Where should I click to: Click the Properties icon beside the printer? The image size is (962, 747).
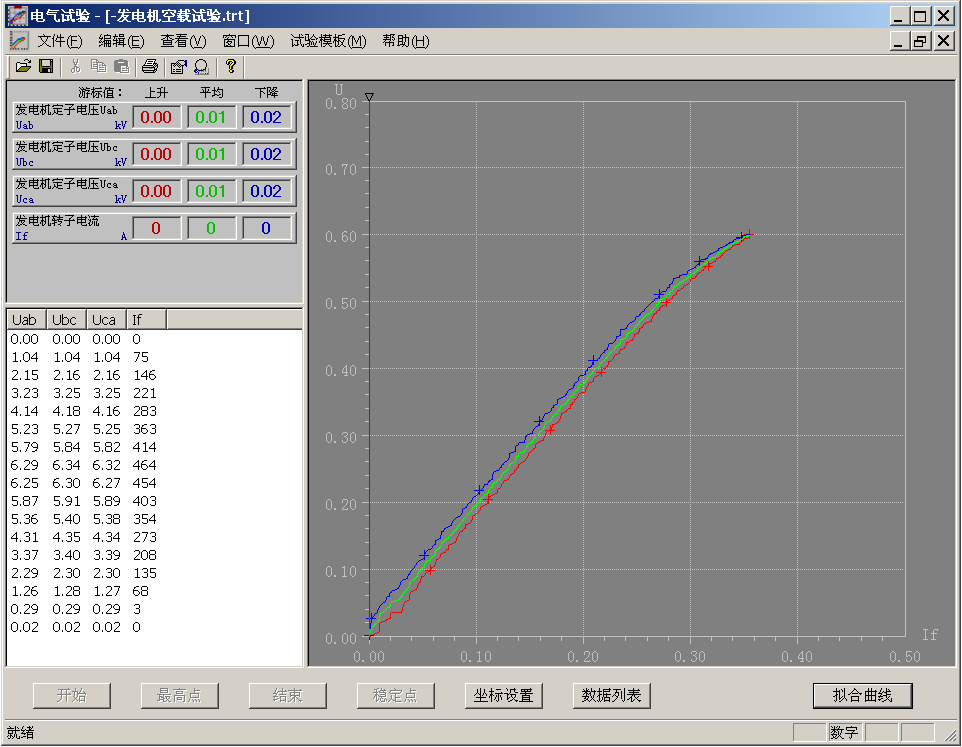[x=179, y=67]
